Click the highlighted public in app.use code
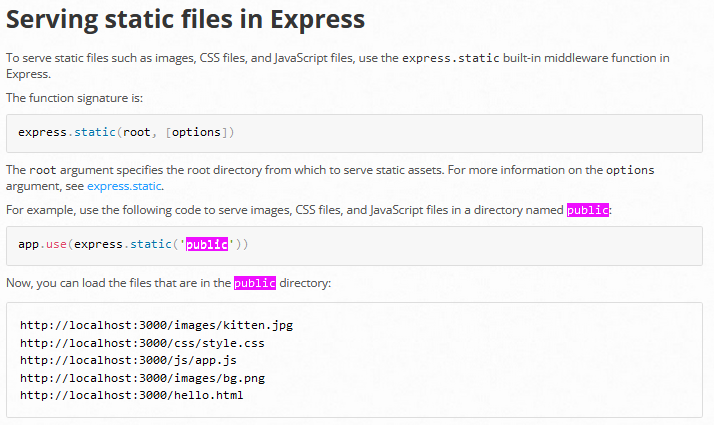 click(x=207, y=244)
